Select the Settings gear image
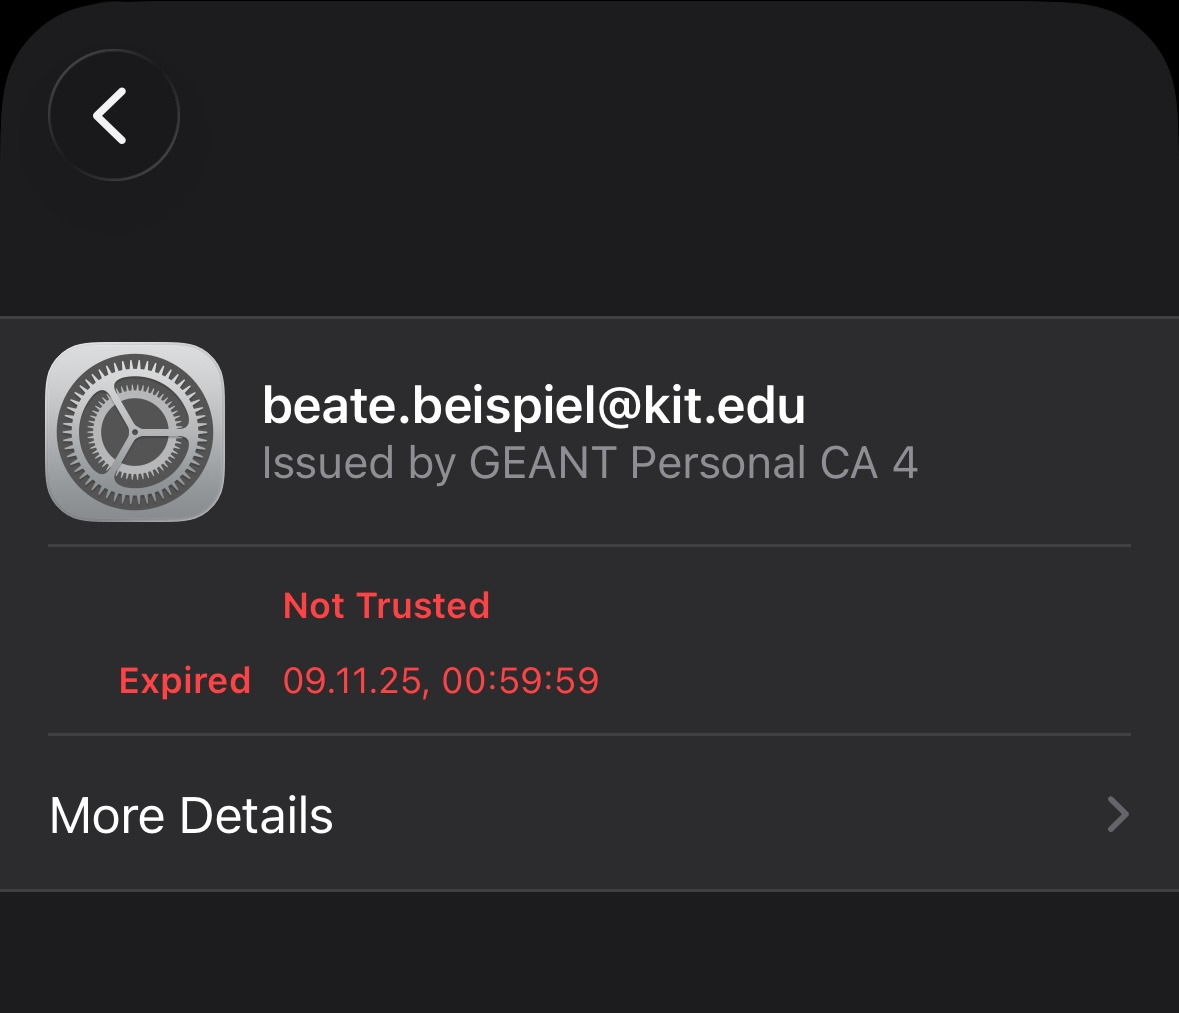Screen dimensions: 1179x1013 coord(135,432)
